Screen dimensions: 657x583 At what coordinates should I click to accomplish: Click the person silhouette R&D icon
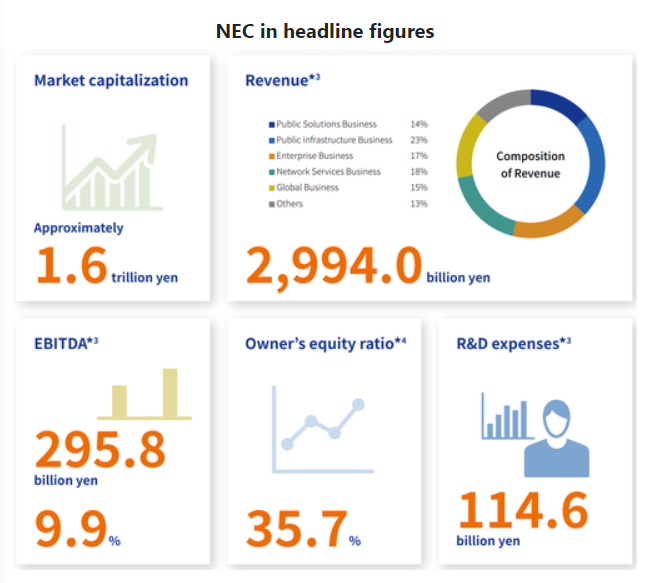point(555,438)
